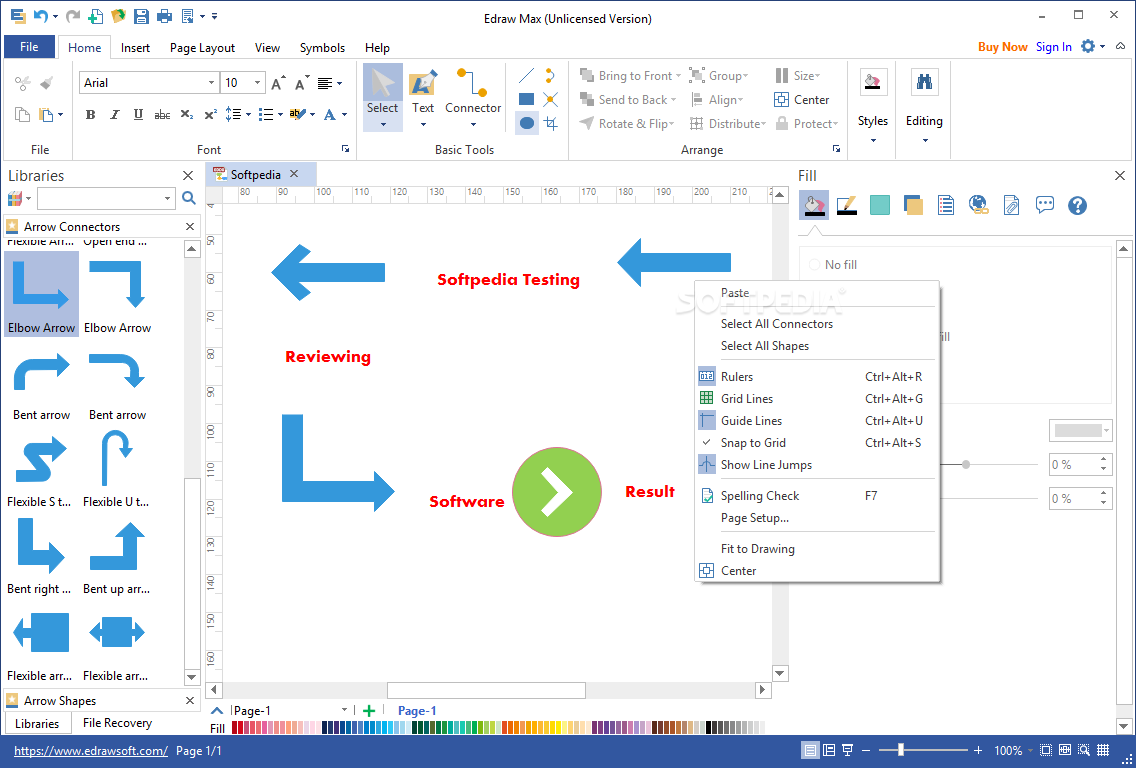Image resolution: width=1136 pixels, height=768 pixels.
Task: Click the Sign In link
Action: [1053, 46]
